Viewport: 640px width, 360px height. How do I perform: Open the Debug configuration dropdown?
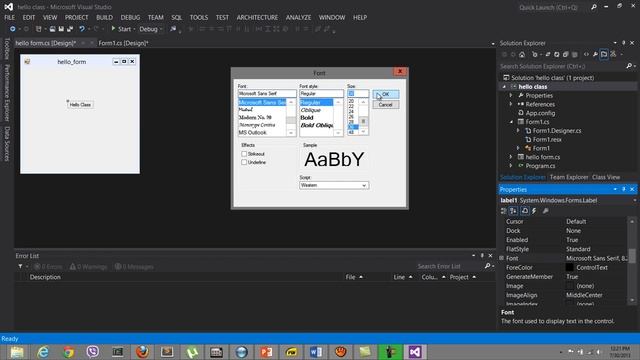coord(151,29)
